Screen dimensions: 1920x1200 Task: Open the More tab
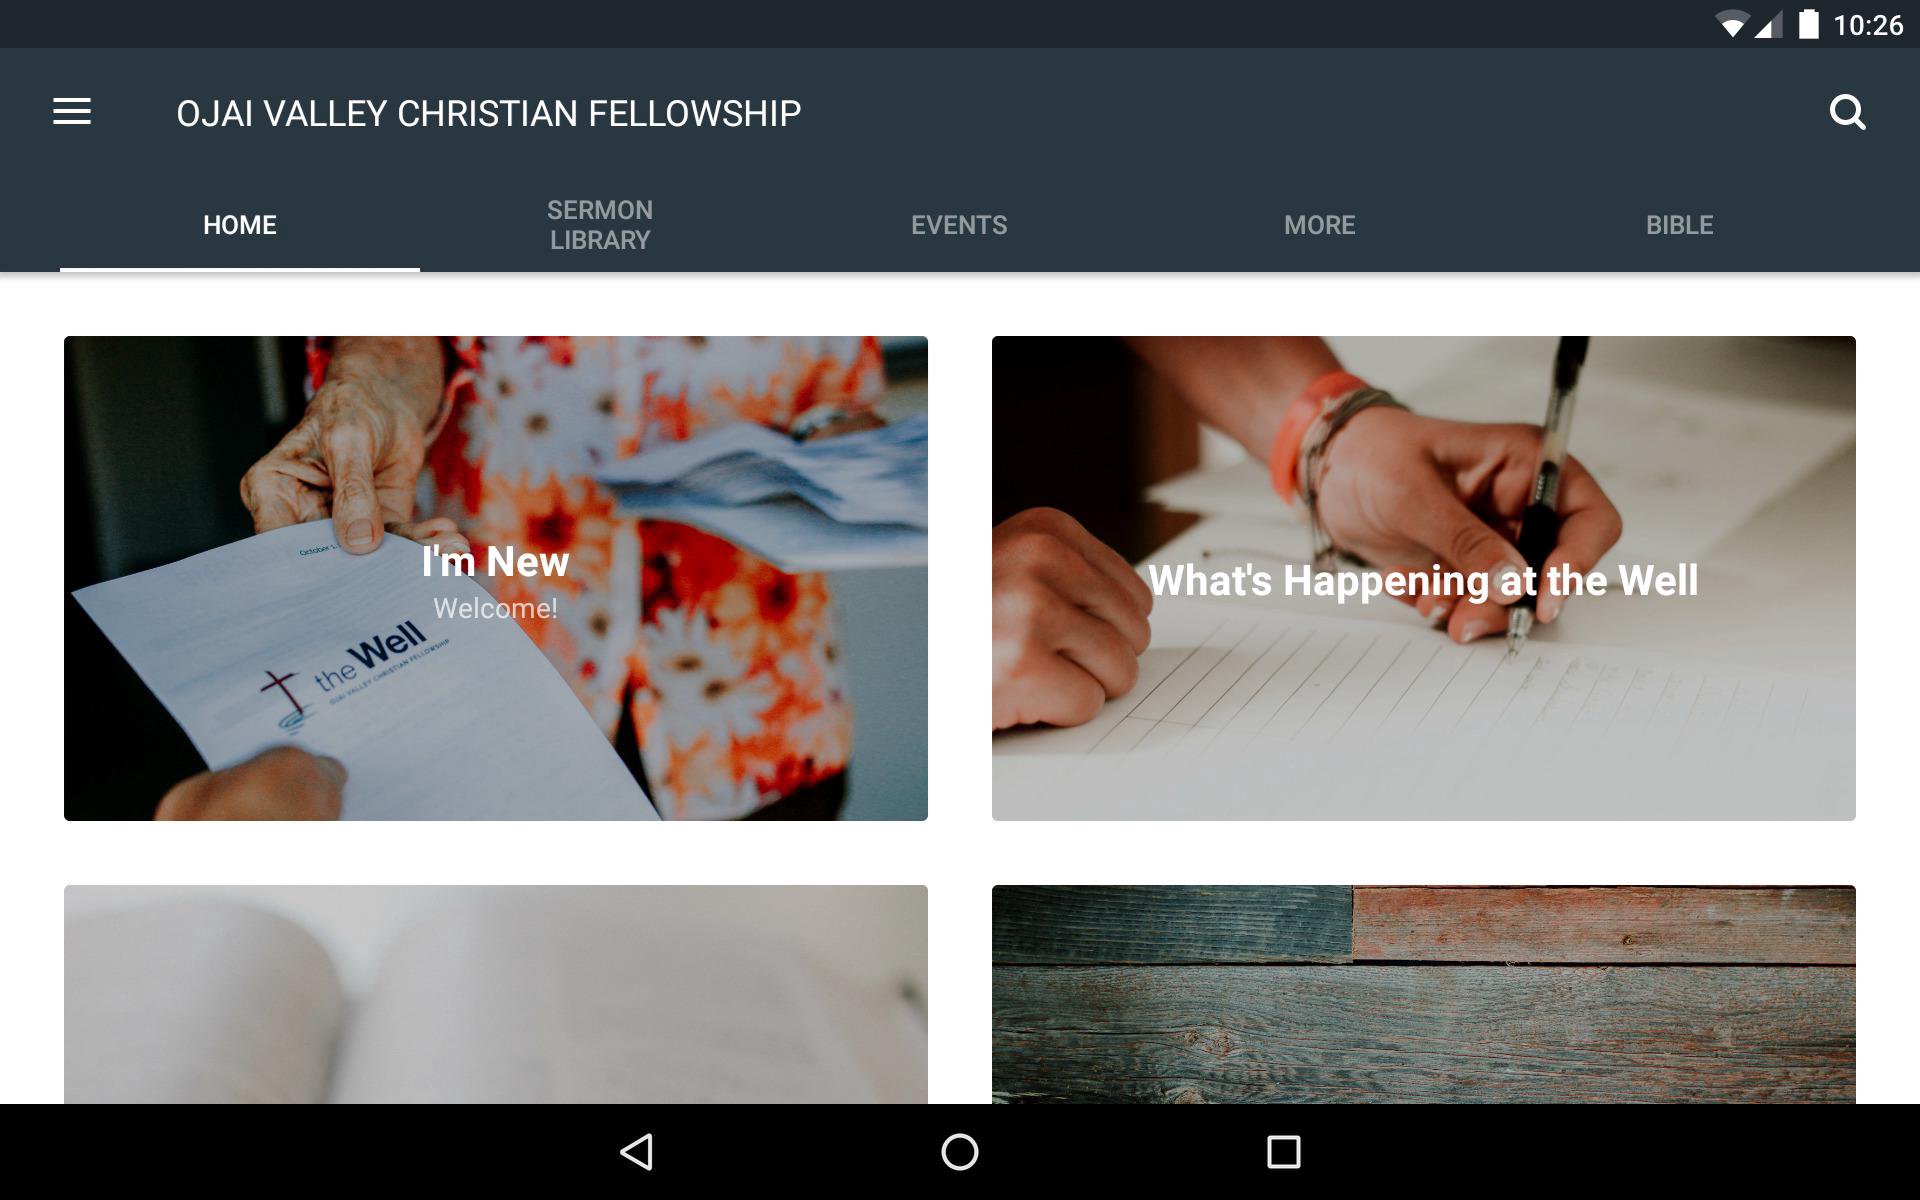1320,225
